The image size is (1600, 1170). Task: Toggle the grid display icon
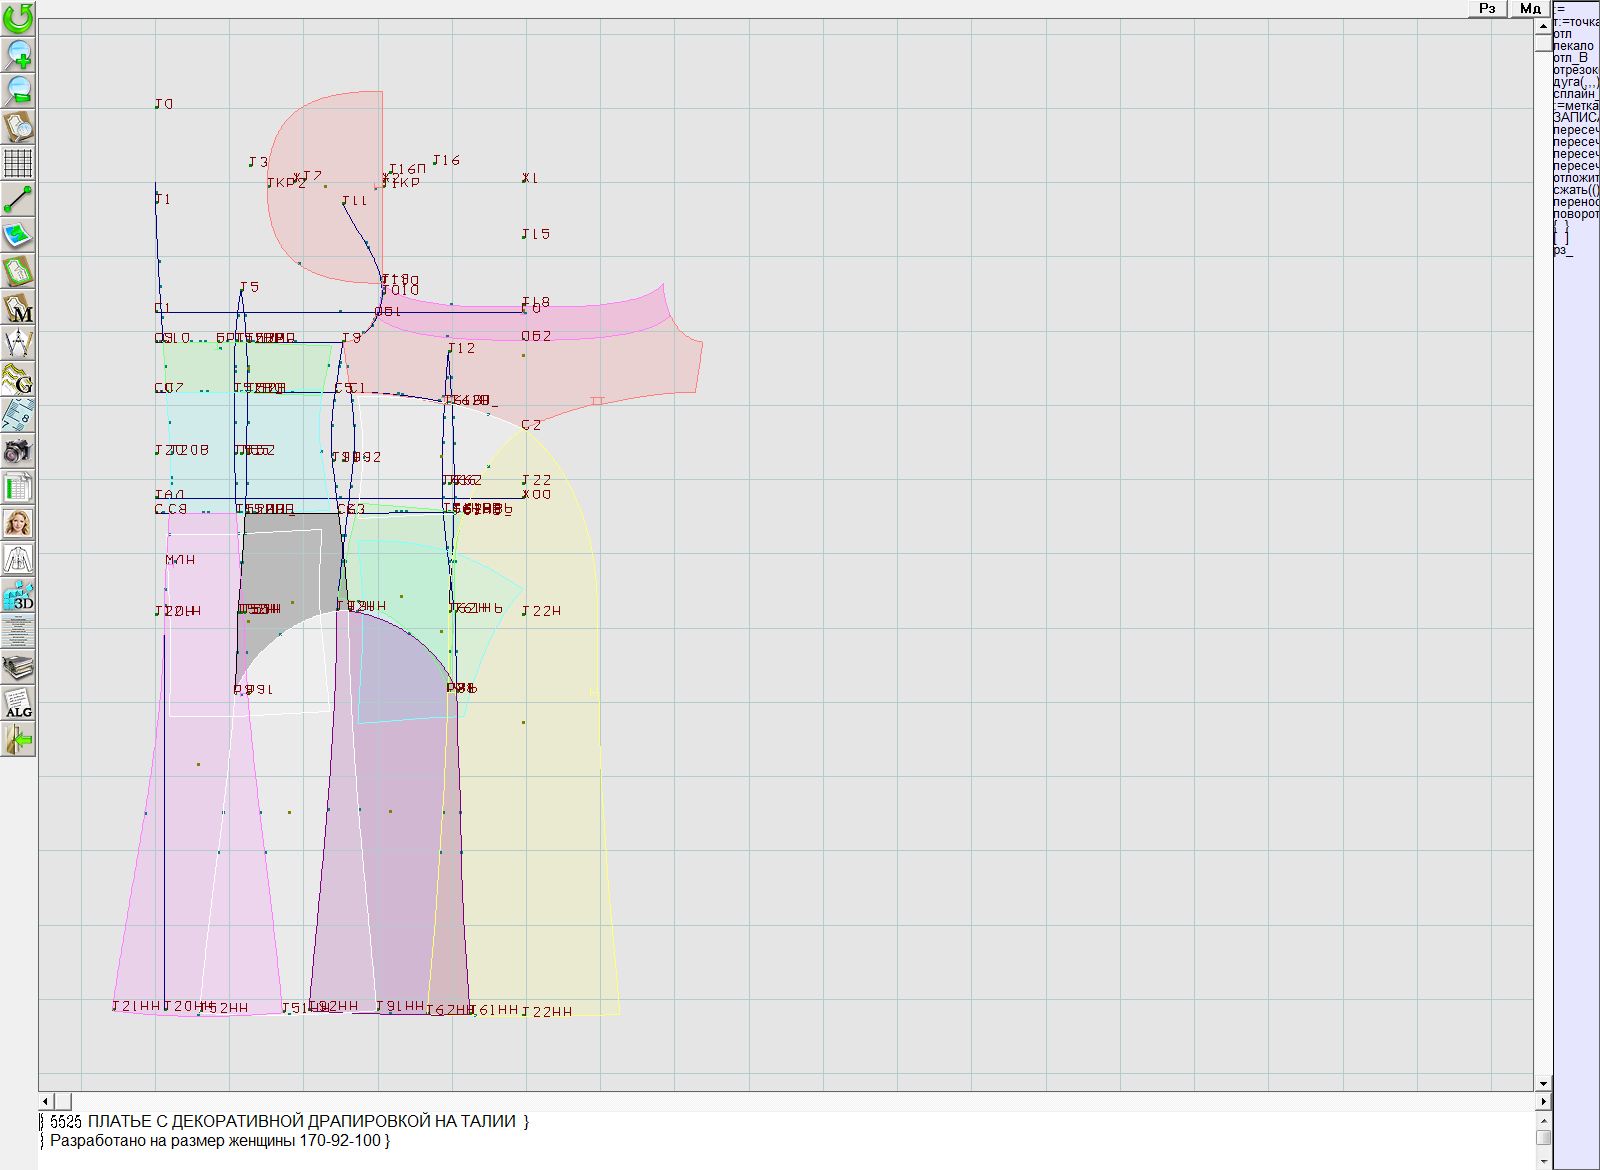[18, 163]
